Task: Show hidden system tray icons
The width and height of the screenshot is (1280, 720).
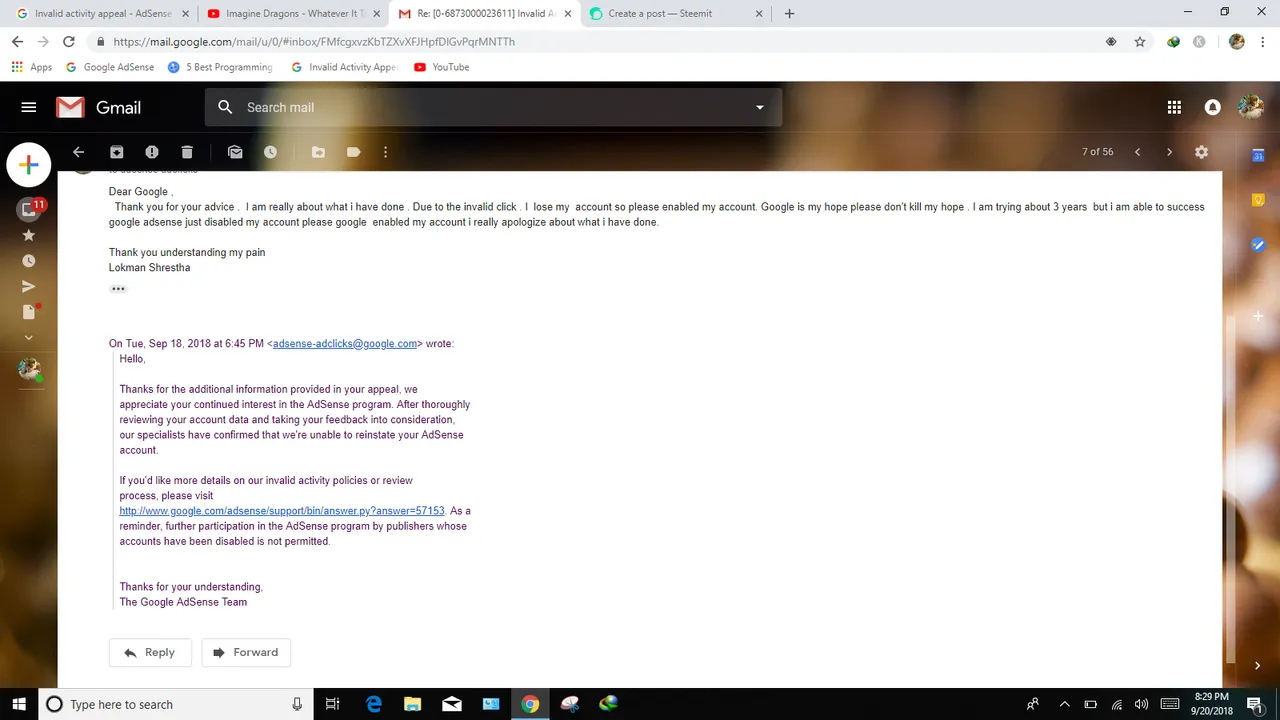Action: click(1064, 704)
